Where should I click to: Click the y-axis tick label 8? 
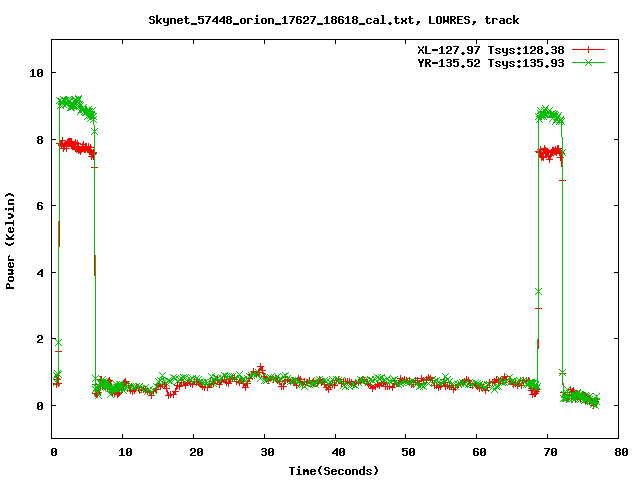click(40, 140)
